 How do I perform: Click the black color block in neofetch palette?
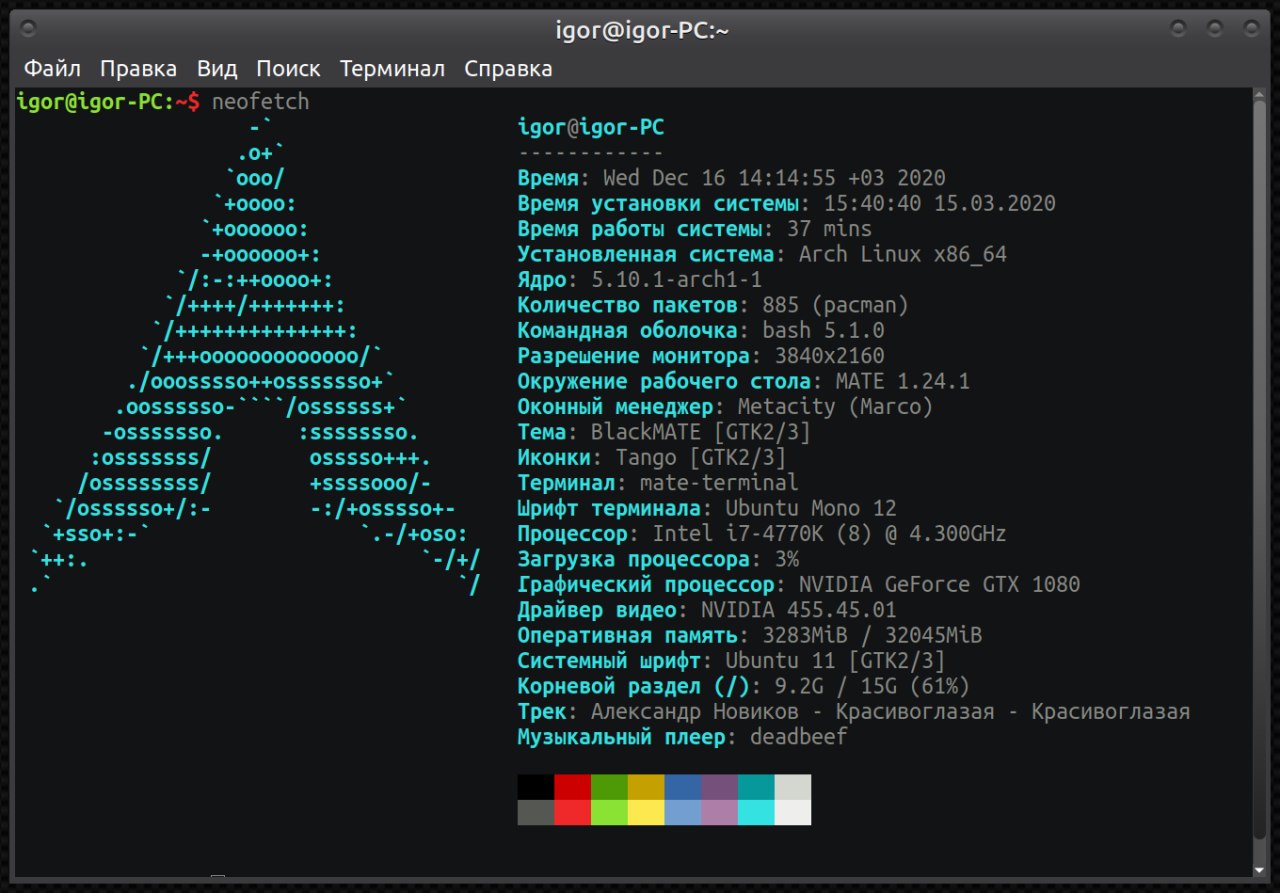pos(536,787)
